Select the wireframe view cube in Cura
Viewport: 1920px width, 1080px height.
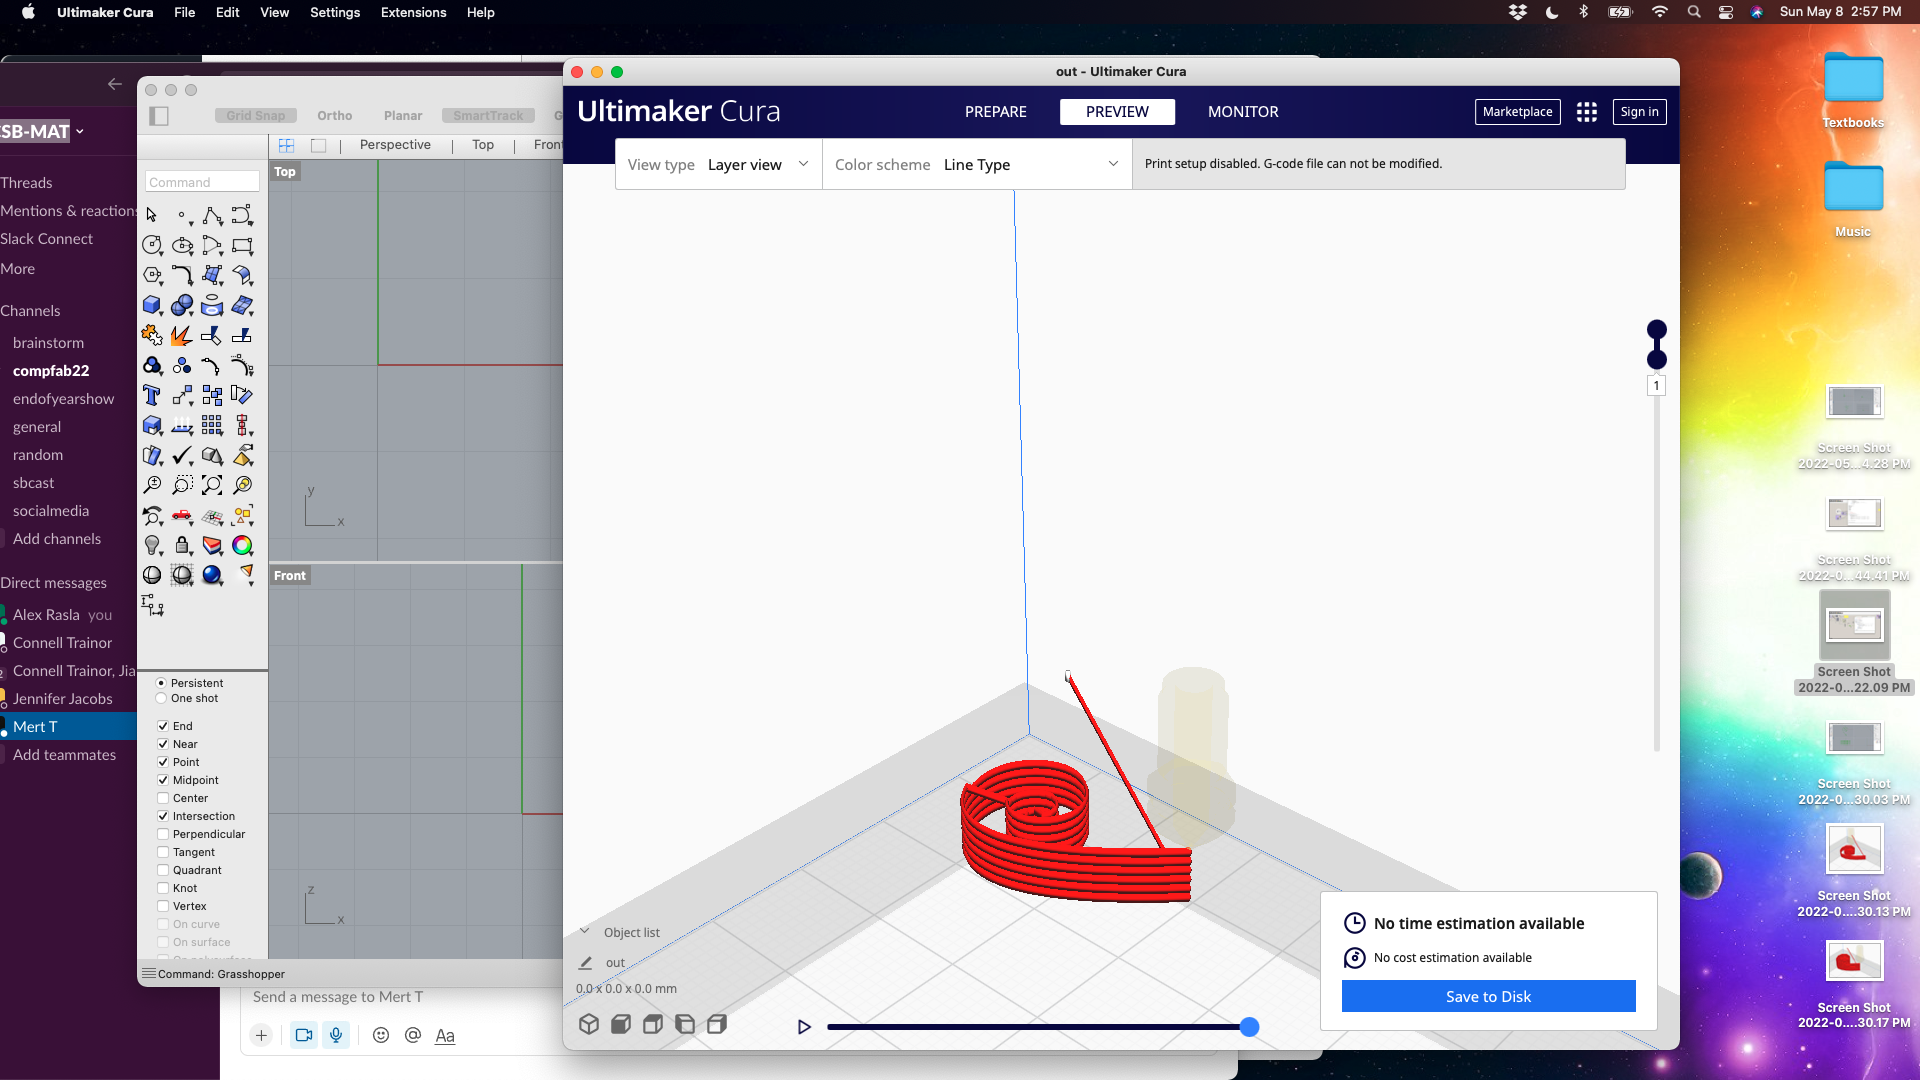point(589,1024)
